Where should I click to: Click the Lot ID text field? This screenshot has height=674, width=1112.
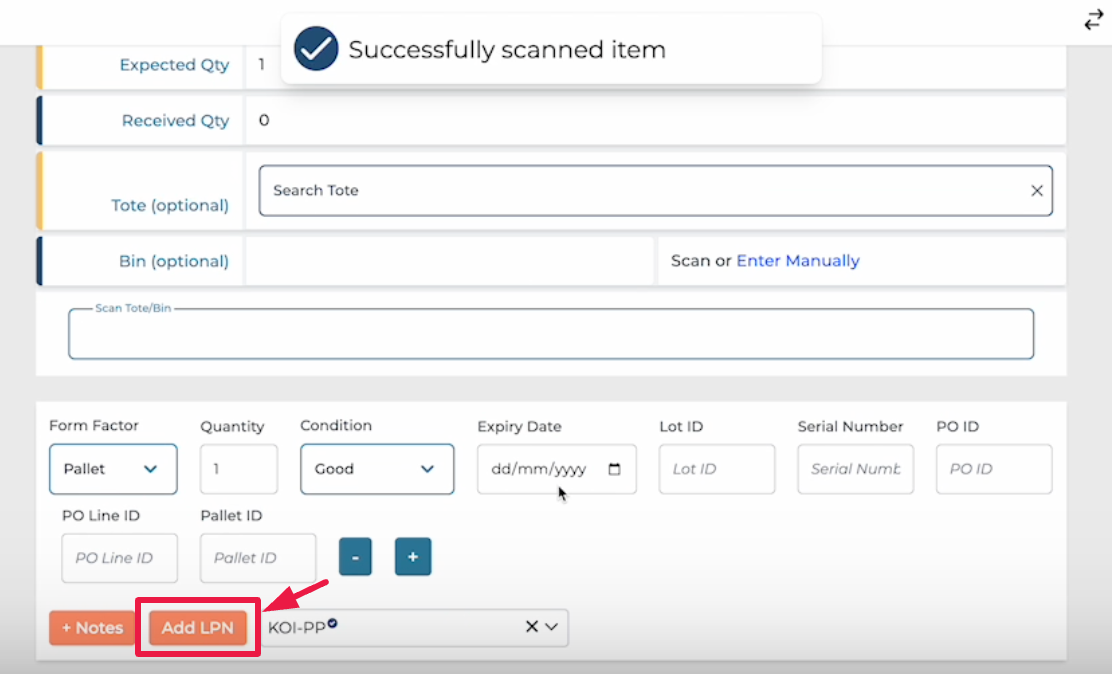716,469
